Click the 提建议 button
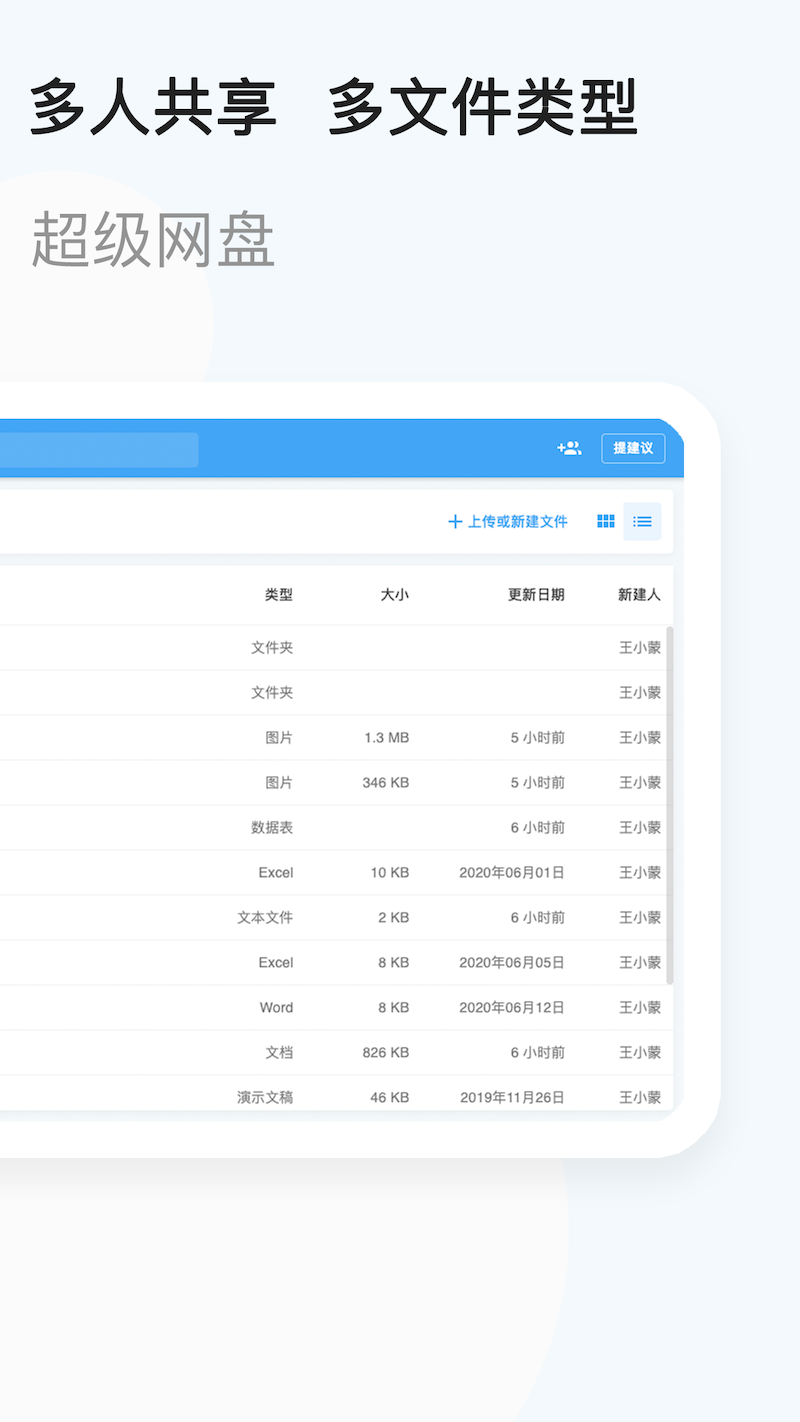800x1422 pixels. click(x=633, y=448)
